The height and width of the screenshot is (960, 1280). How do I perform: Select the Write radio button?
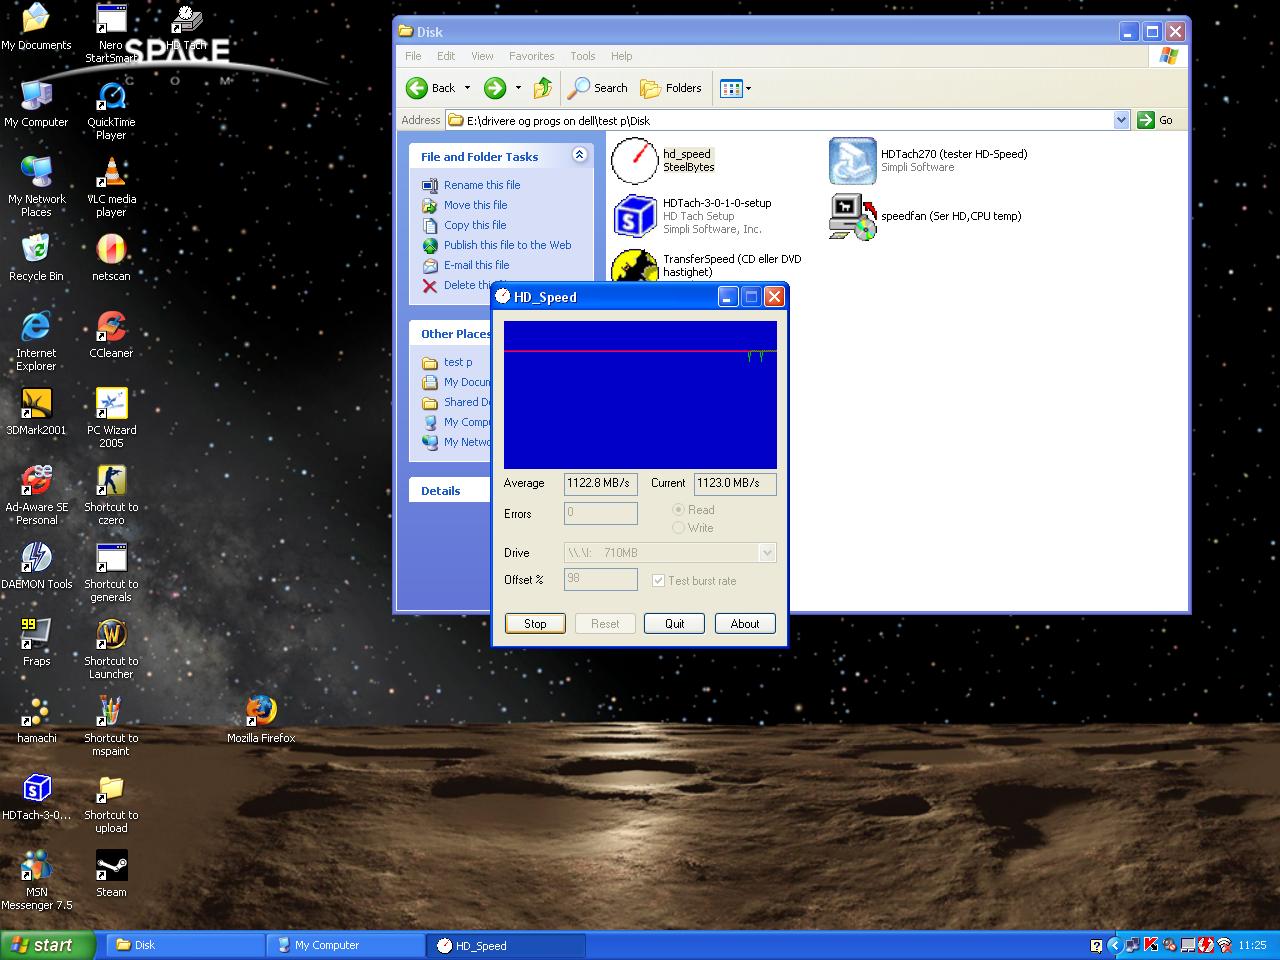(678, 528)
